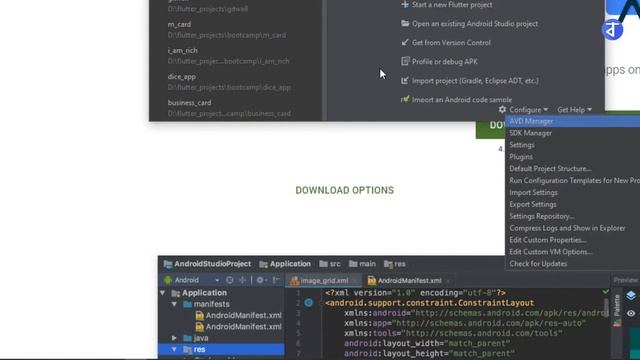
Task: Click Import an Android code sample
Action: coord(462,100)
